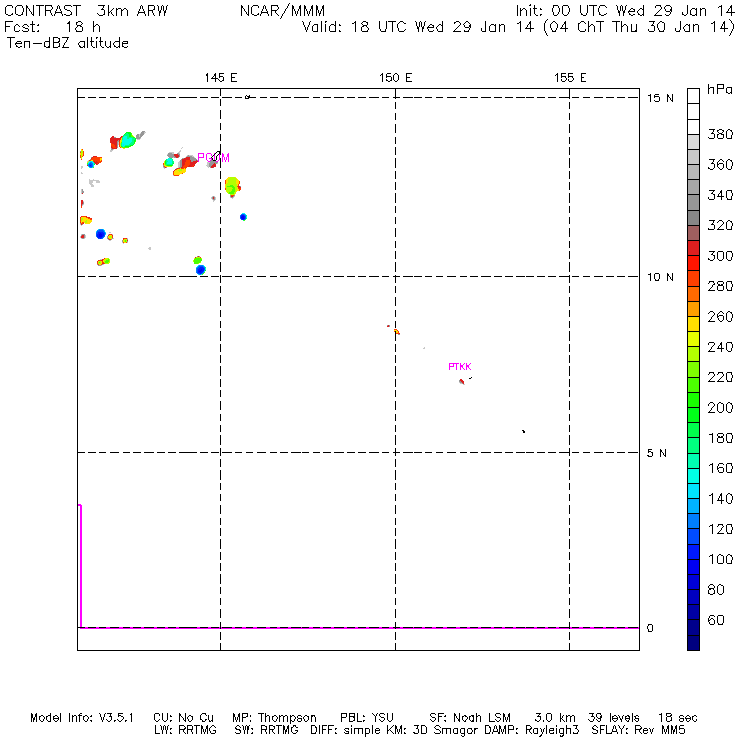740x740 pixels.
Task: Click the "10 N" latitude label
Action: point(660,277)
